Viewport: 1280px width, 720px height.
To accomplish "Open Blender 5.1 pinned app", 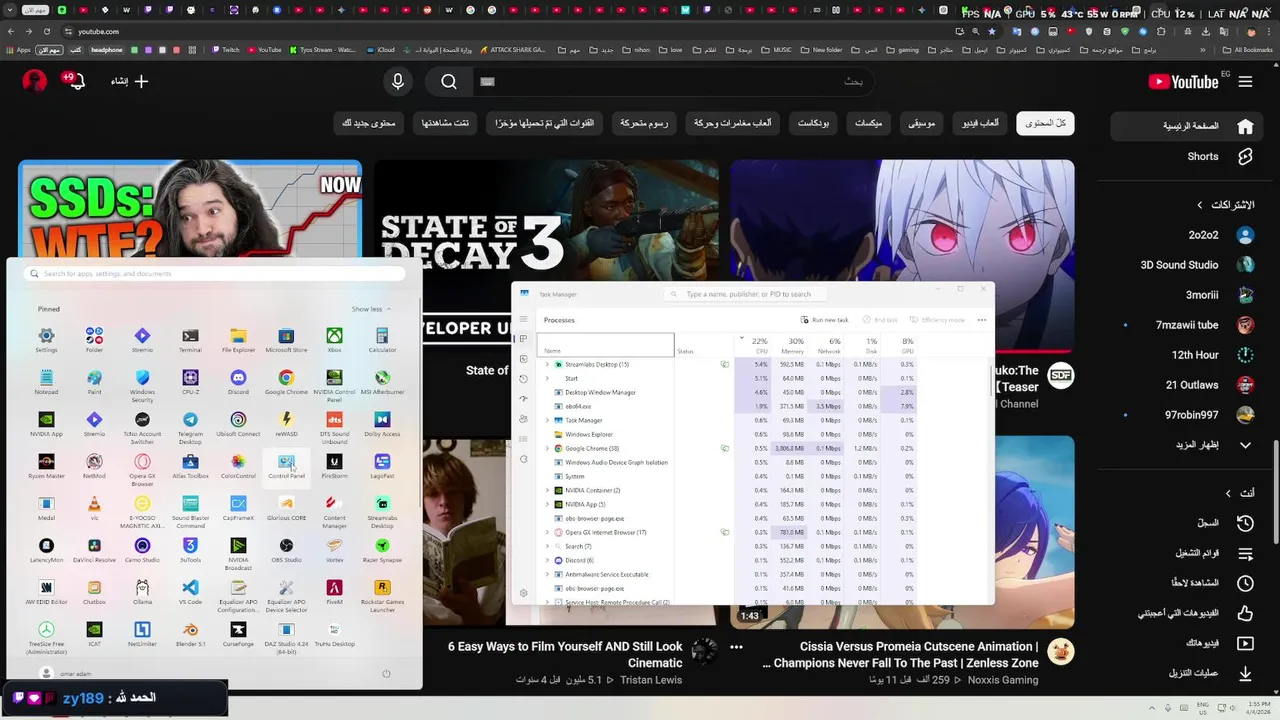I will click(x=190, y=634).
